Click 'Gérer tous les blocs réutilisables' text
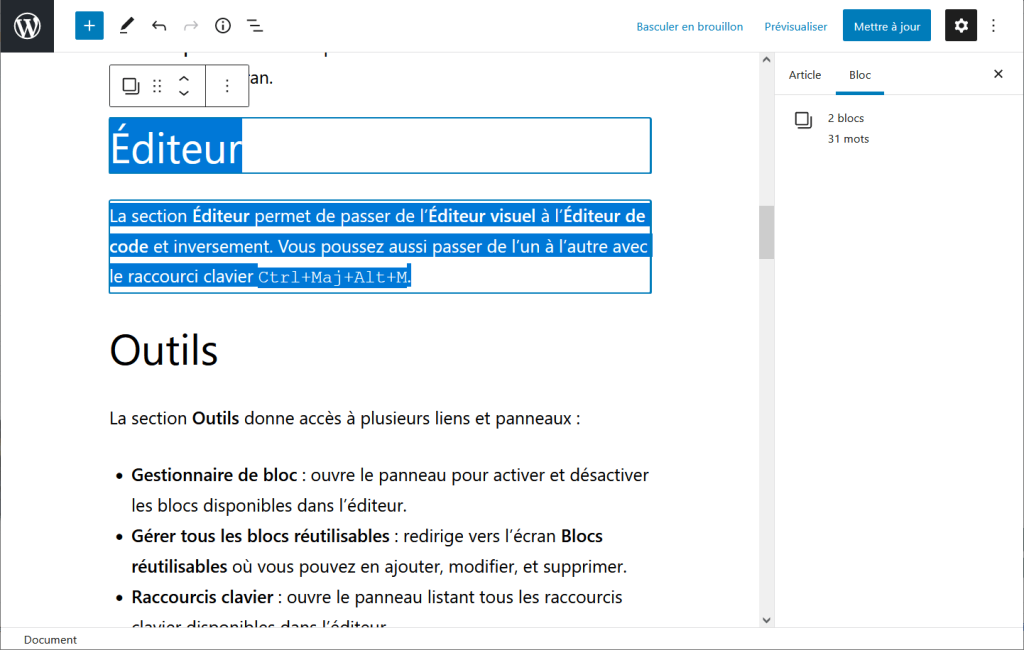The height and width of the screenshot is (650, 1024). coord(260,536)
